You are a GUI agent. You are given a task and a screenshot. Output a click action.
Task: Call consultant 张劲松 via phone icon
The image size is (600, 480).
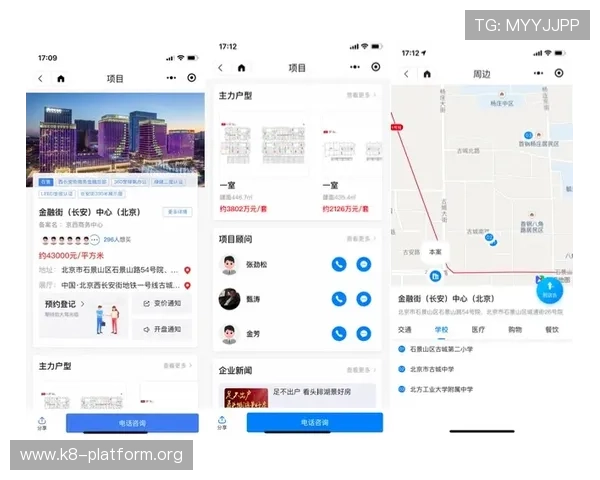click(339, 264)
